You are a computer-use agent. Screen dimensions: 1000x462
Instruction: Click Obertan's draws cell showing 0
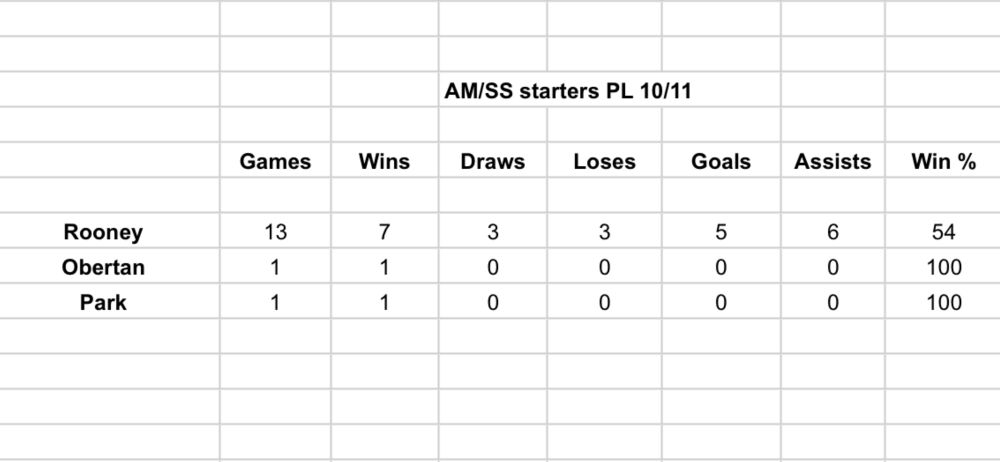coord(492,266)
